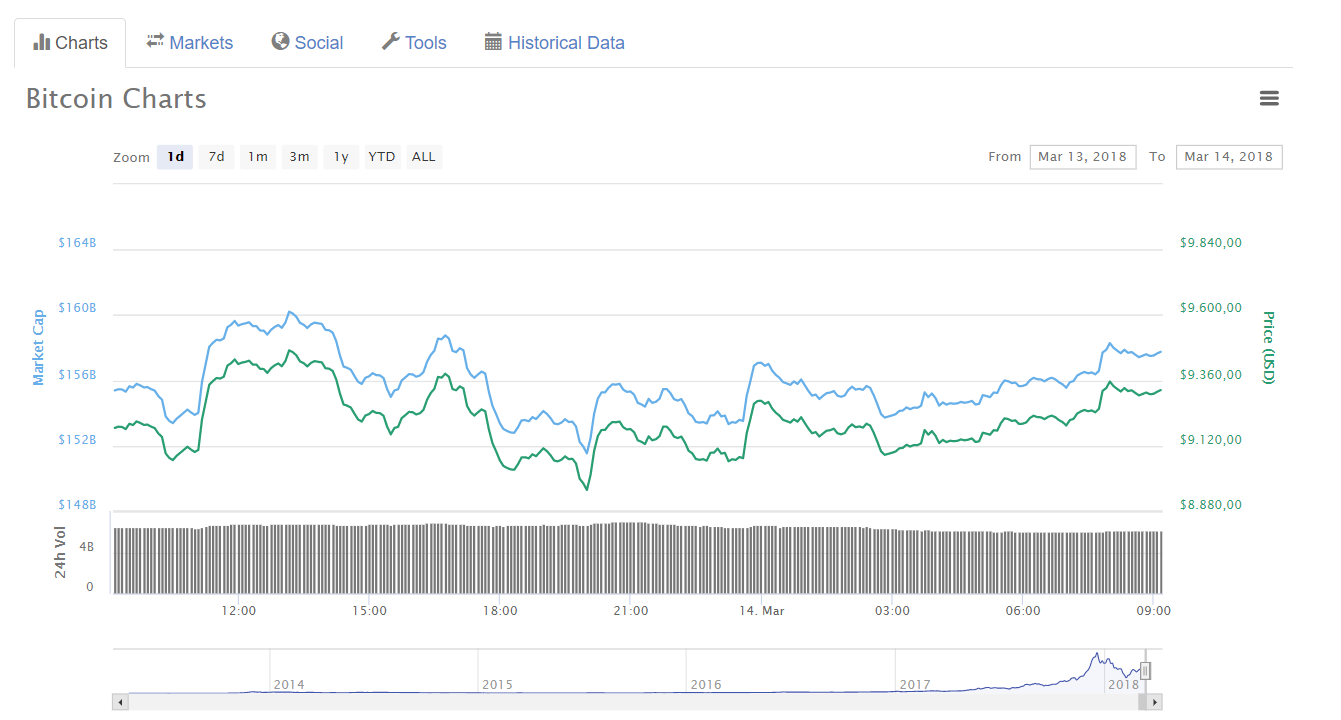Viewport: 1341px width, 720px height.
Task: Click the $9.840,00 price label
Action: tap(1211, 243)
